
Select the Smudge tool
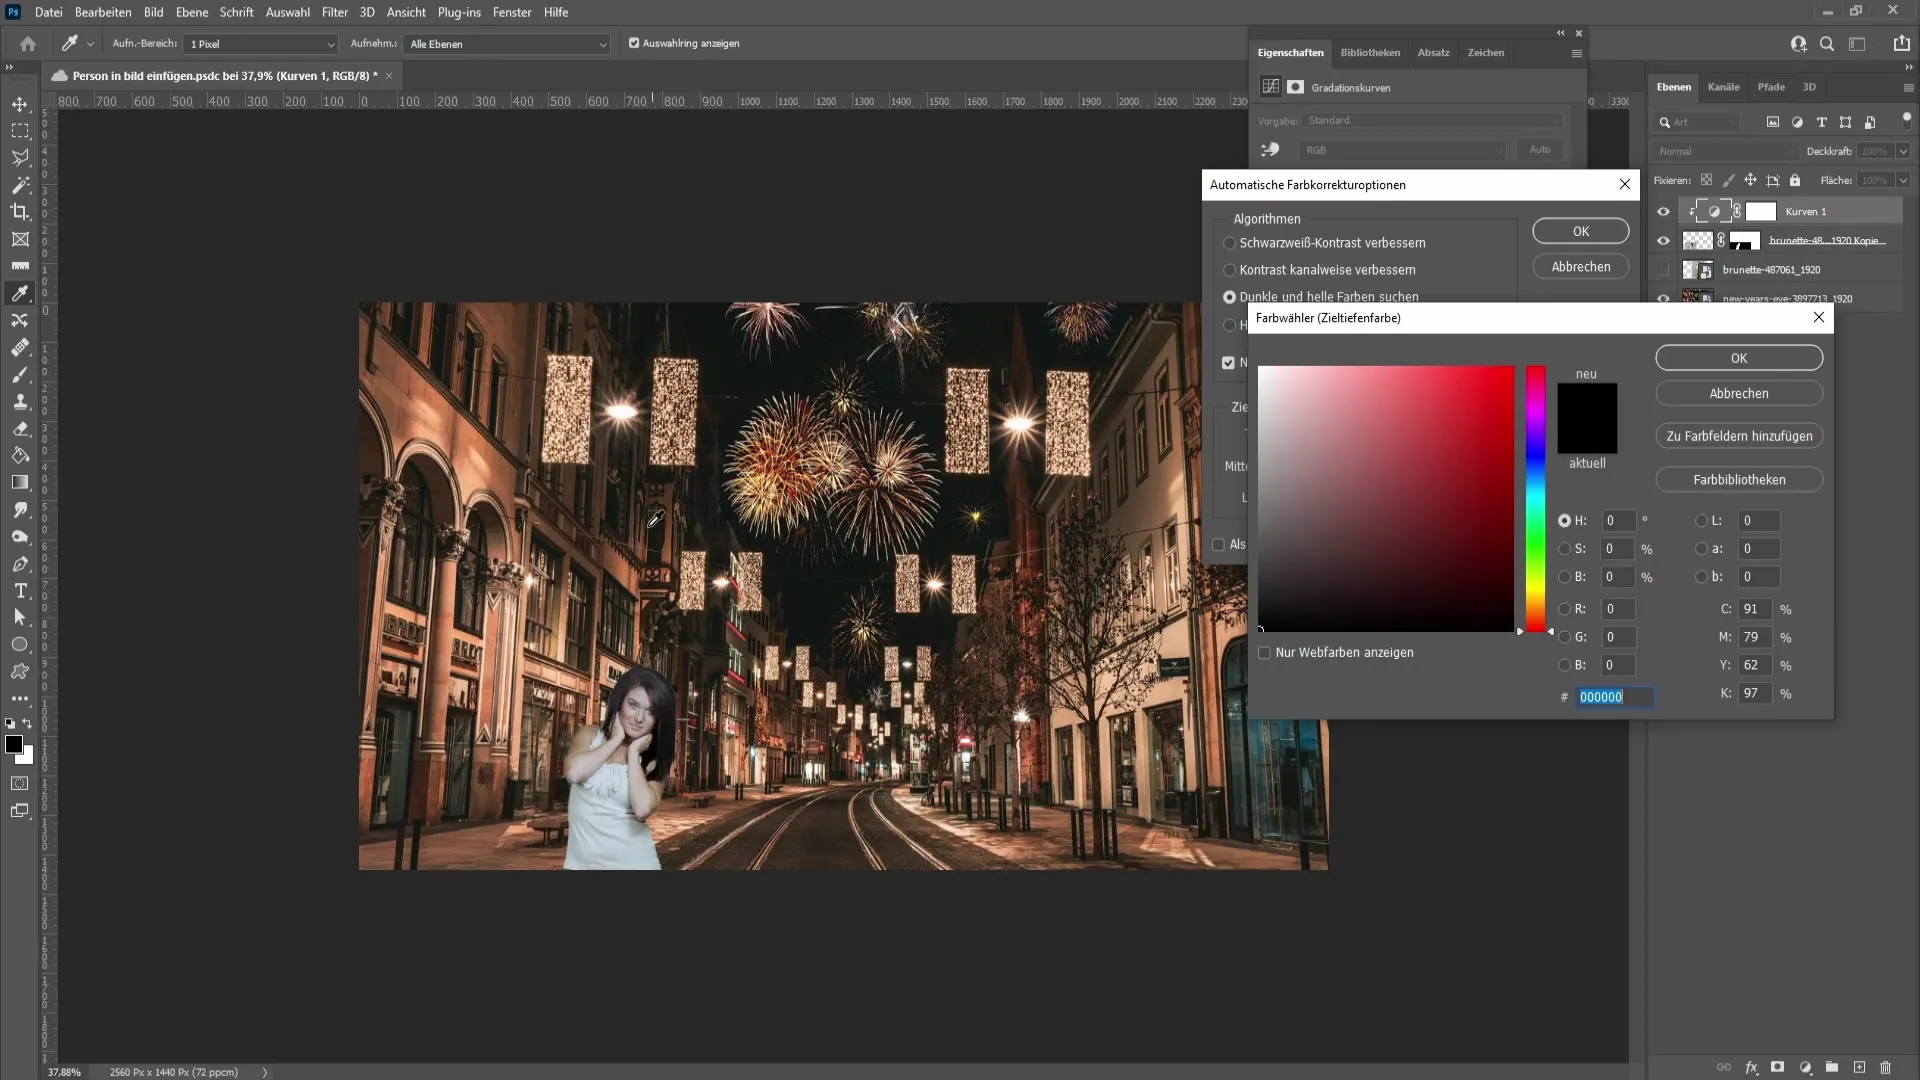point(20,509)
